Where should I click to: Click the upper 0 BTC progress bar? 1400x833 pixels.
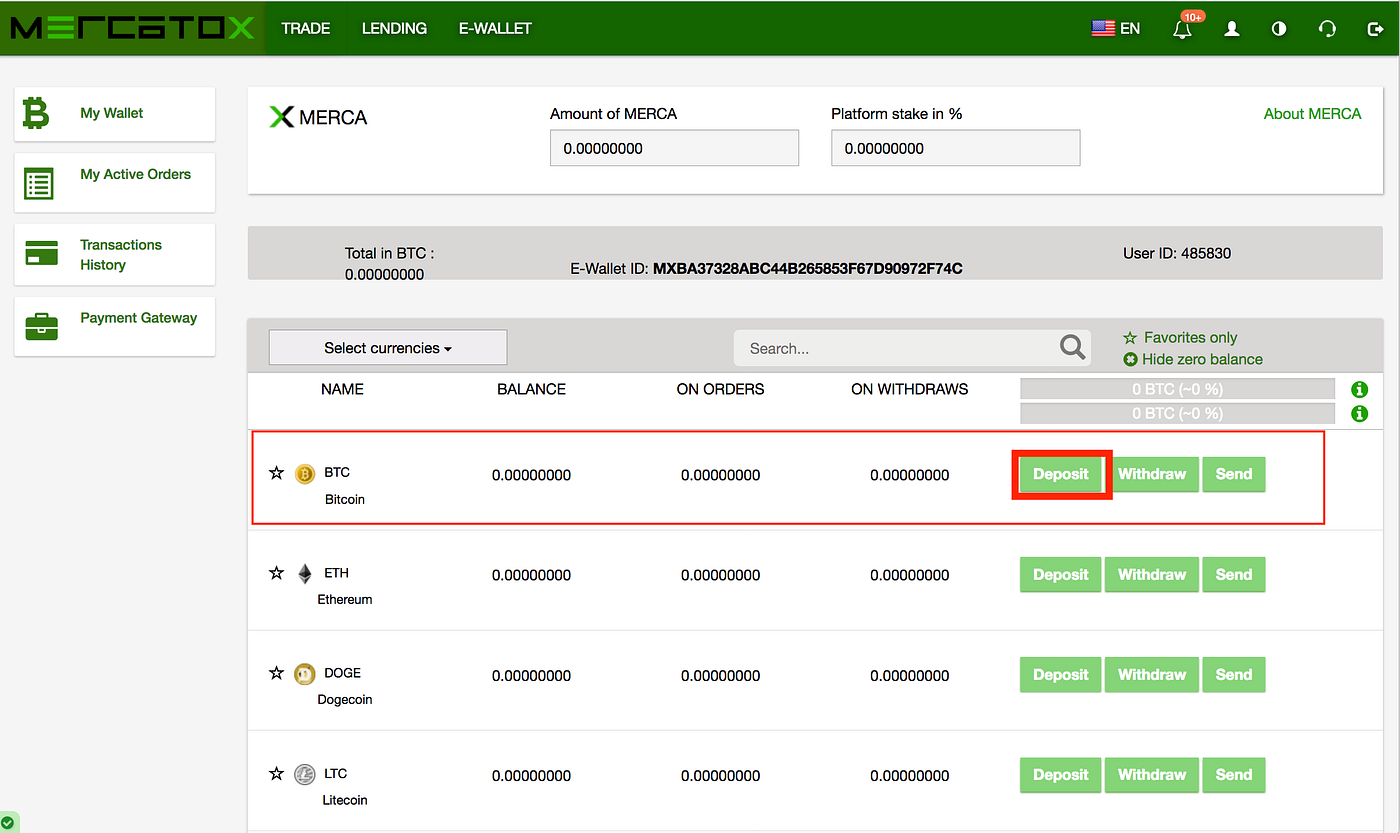click(1177, 389)
